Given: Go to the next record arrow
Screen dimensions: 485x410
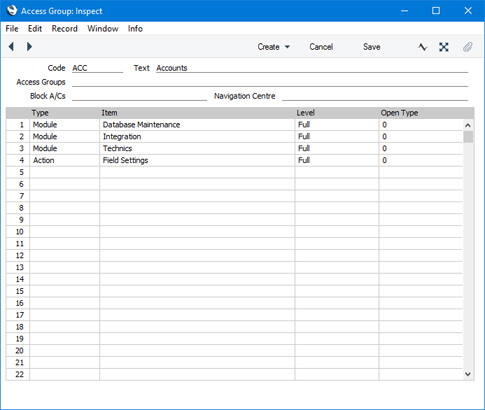Looking at the screenshot, I should tap(29, 47).
